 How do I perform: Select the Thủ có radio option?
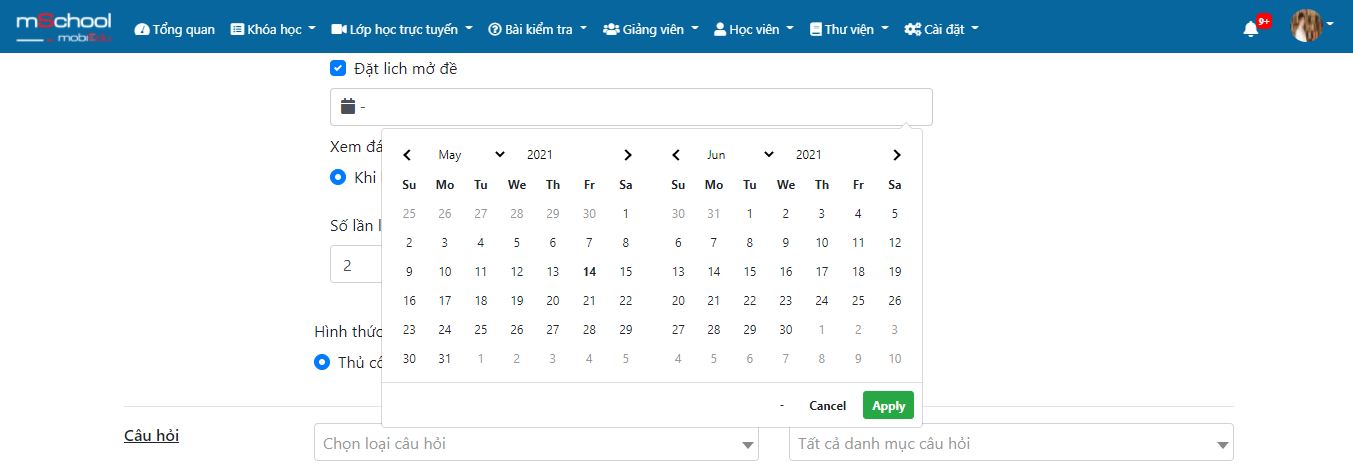coord(322,362)
